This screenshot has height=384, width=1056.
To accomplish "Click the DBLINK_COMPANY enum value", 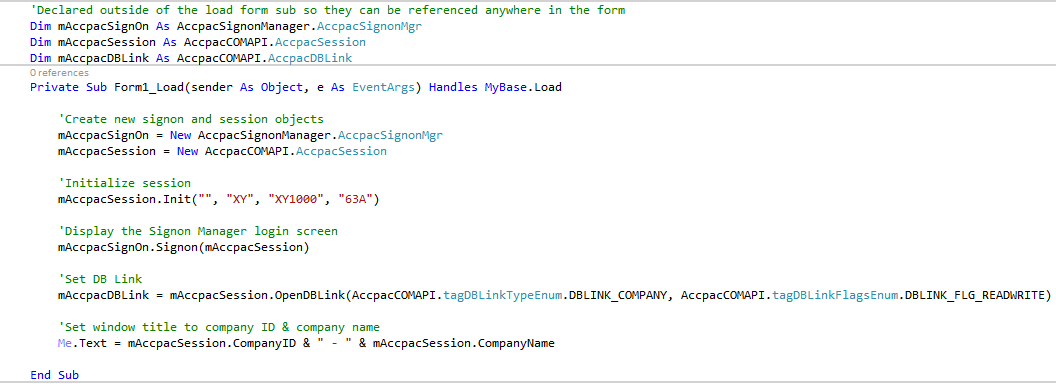I will 618,295.
